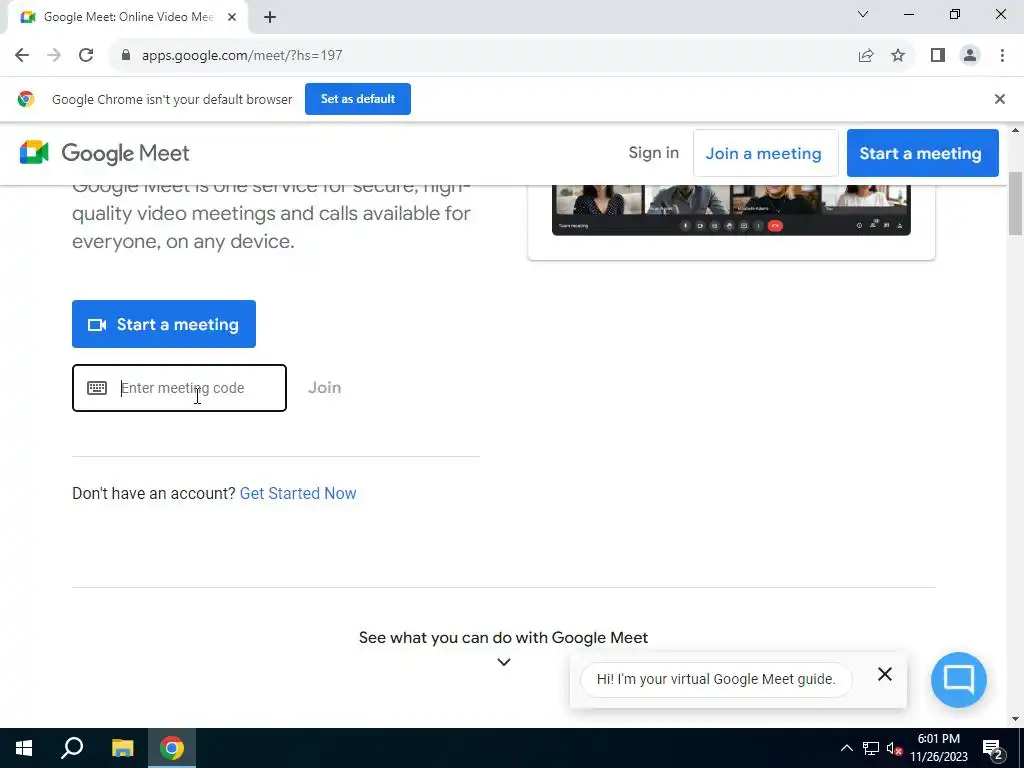Set Chrome as default browser
This screenshot has height=768, width=1024.
click(x=358, y=99)
